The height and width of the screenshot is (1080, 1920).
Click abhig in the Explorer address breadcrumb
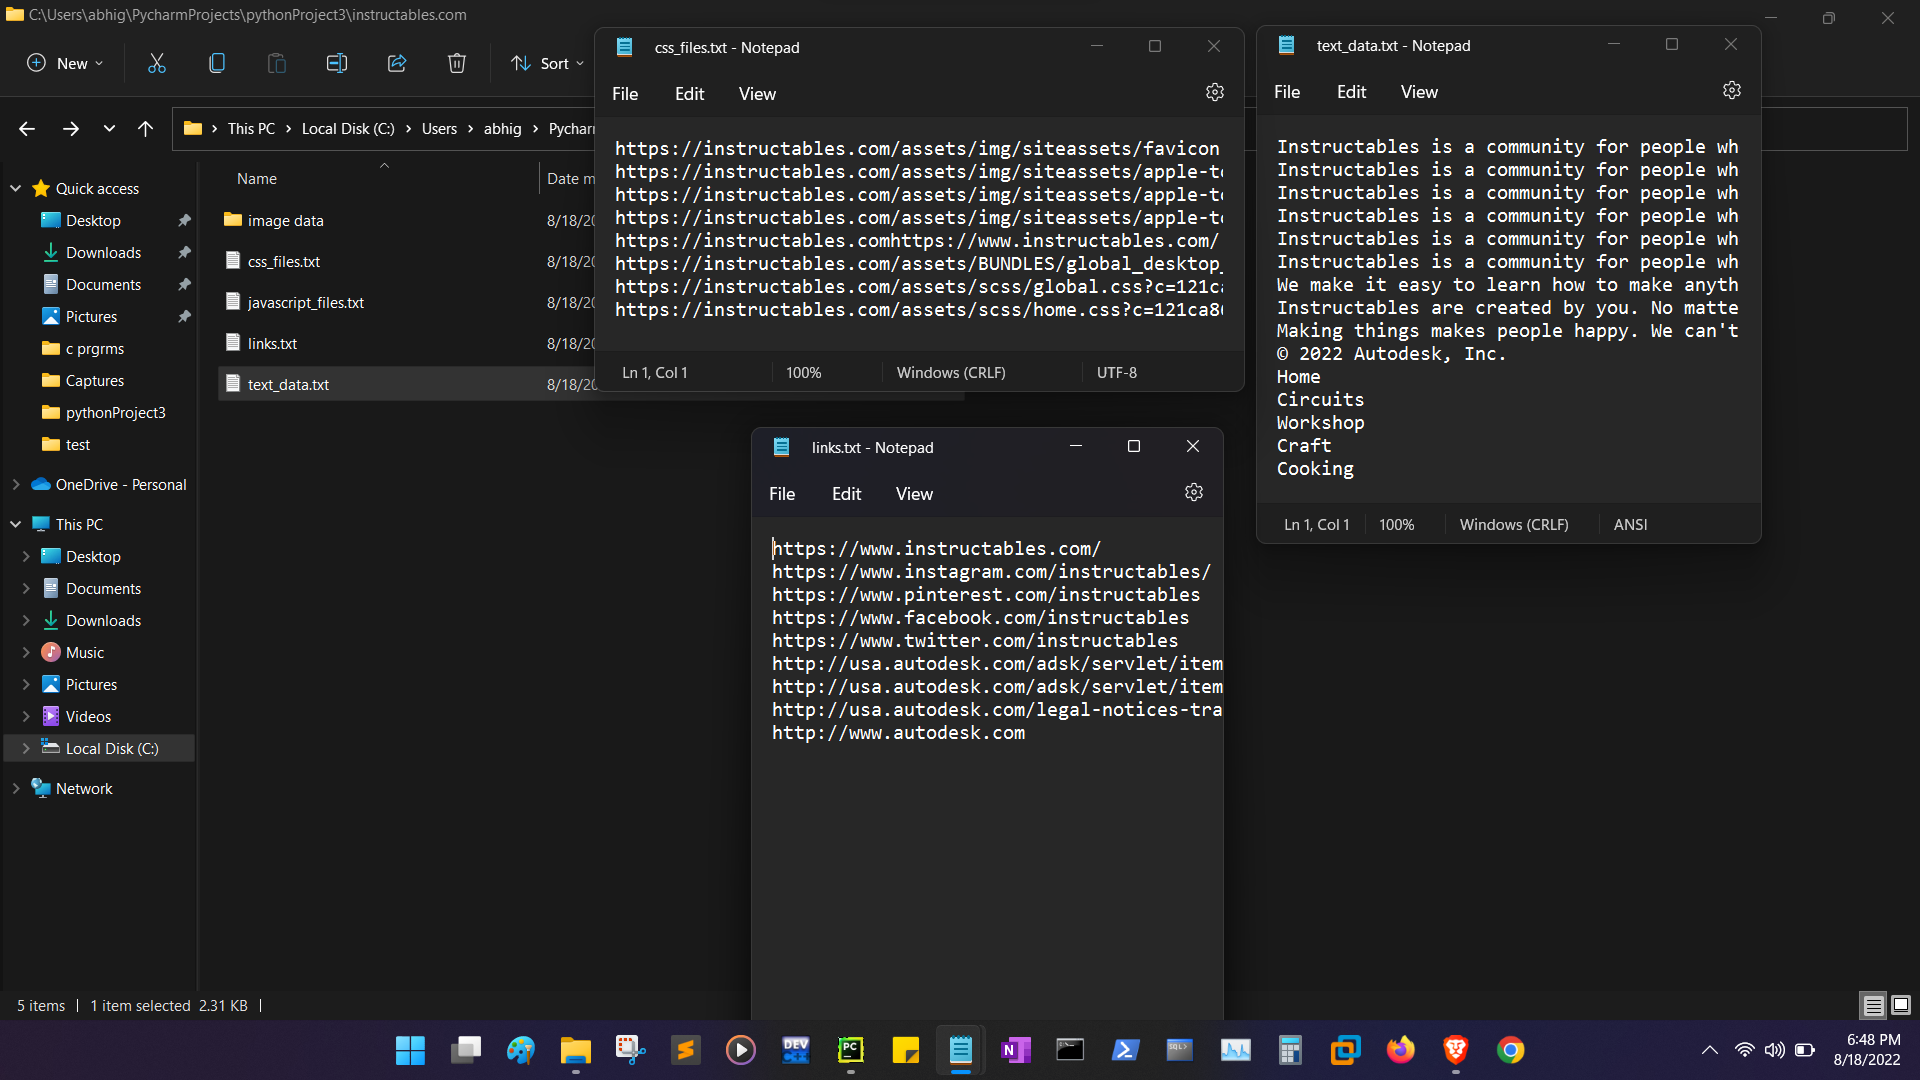[x=502, y=128]
